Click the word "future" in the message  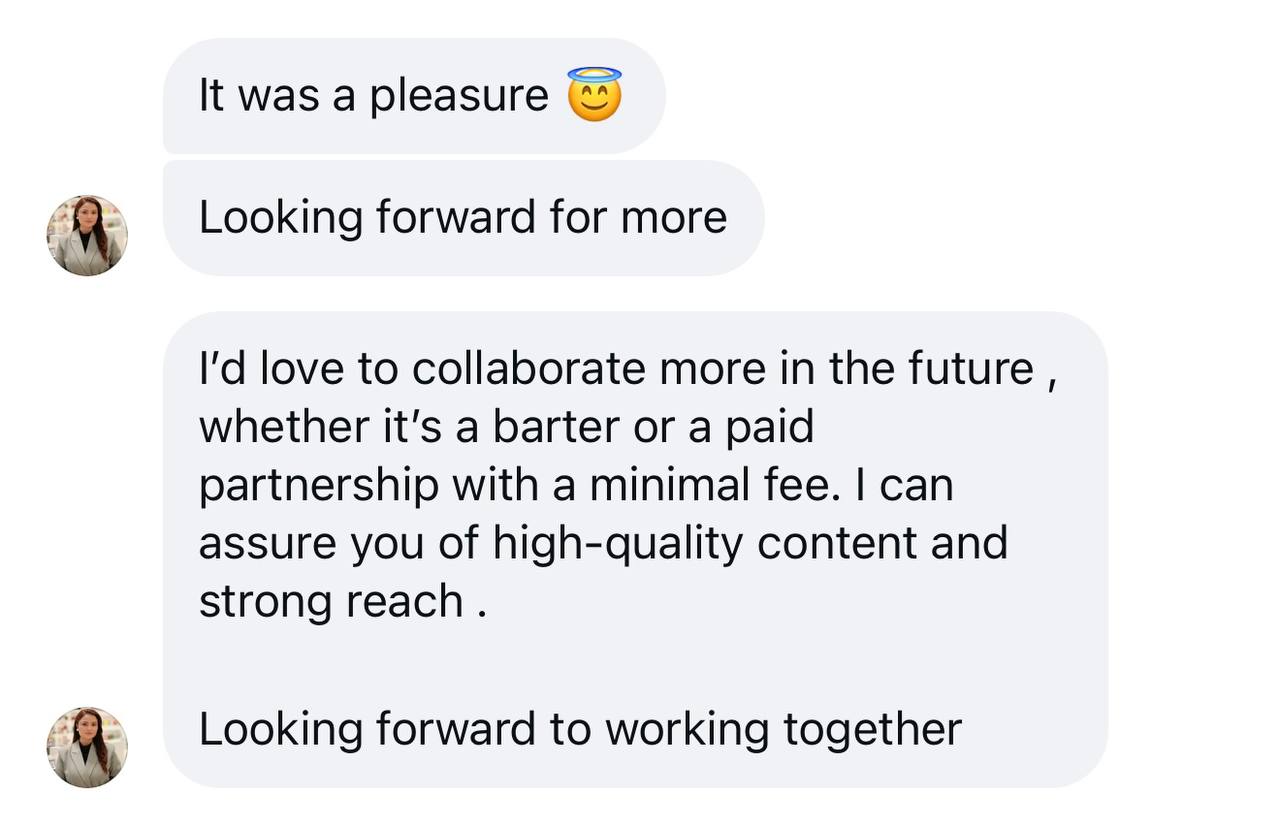pos(970,369)
